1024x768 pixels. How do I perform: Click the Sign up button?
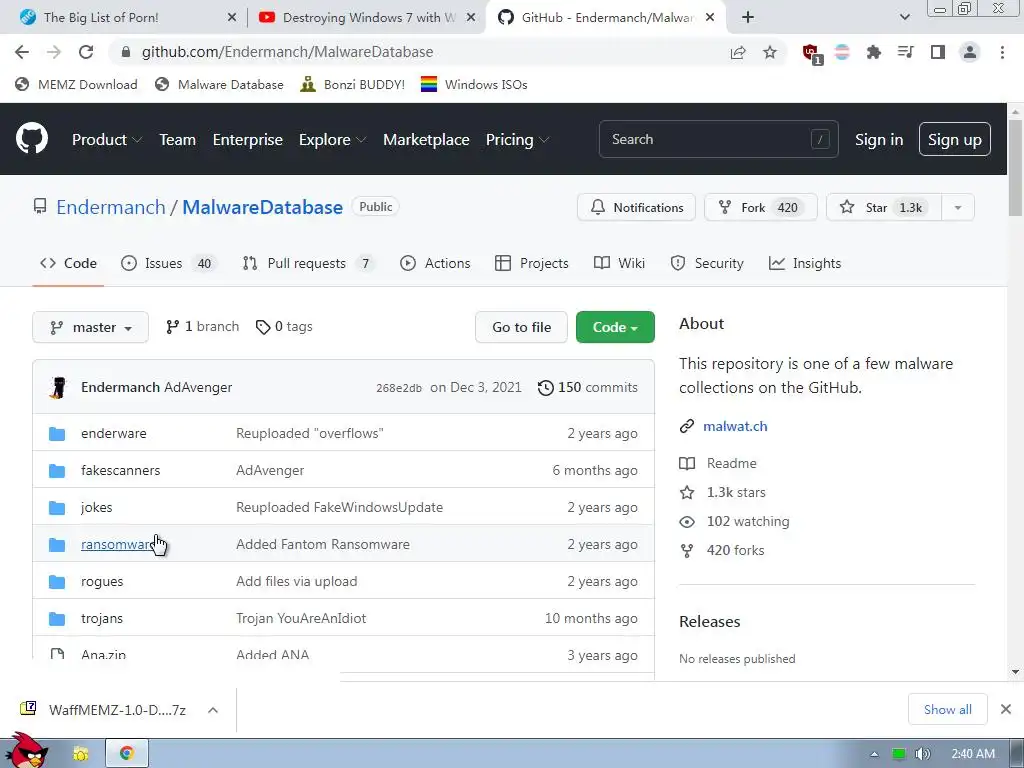954,139
